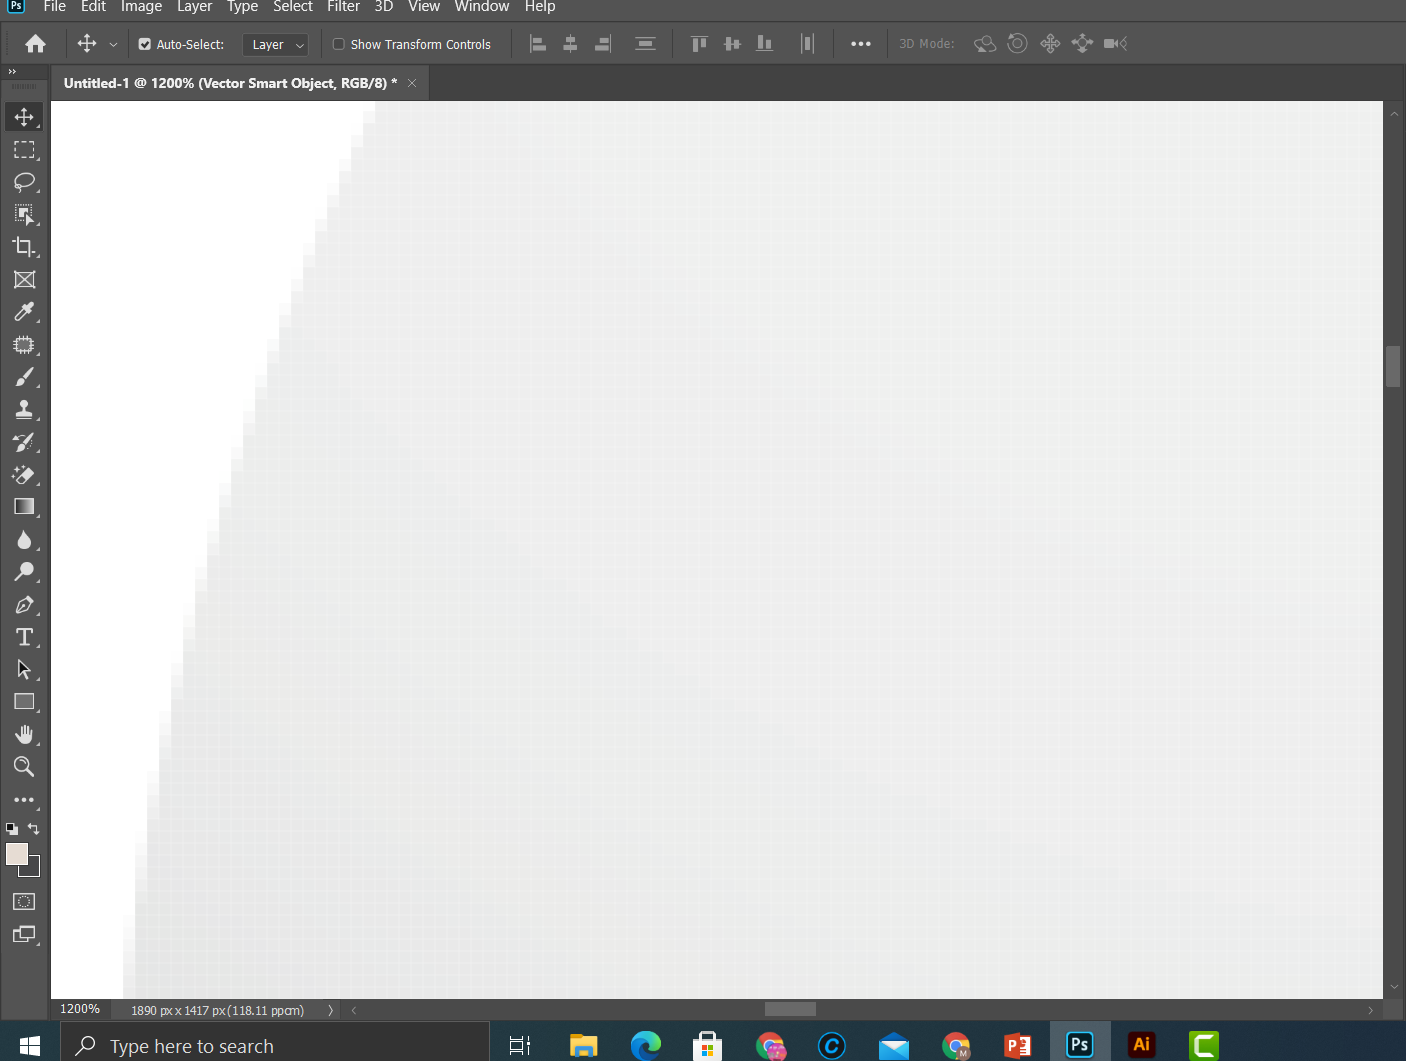
Task: Swap foreground and background colors
Action: point(33,829)
